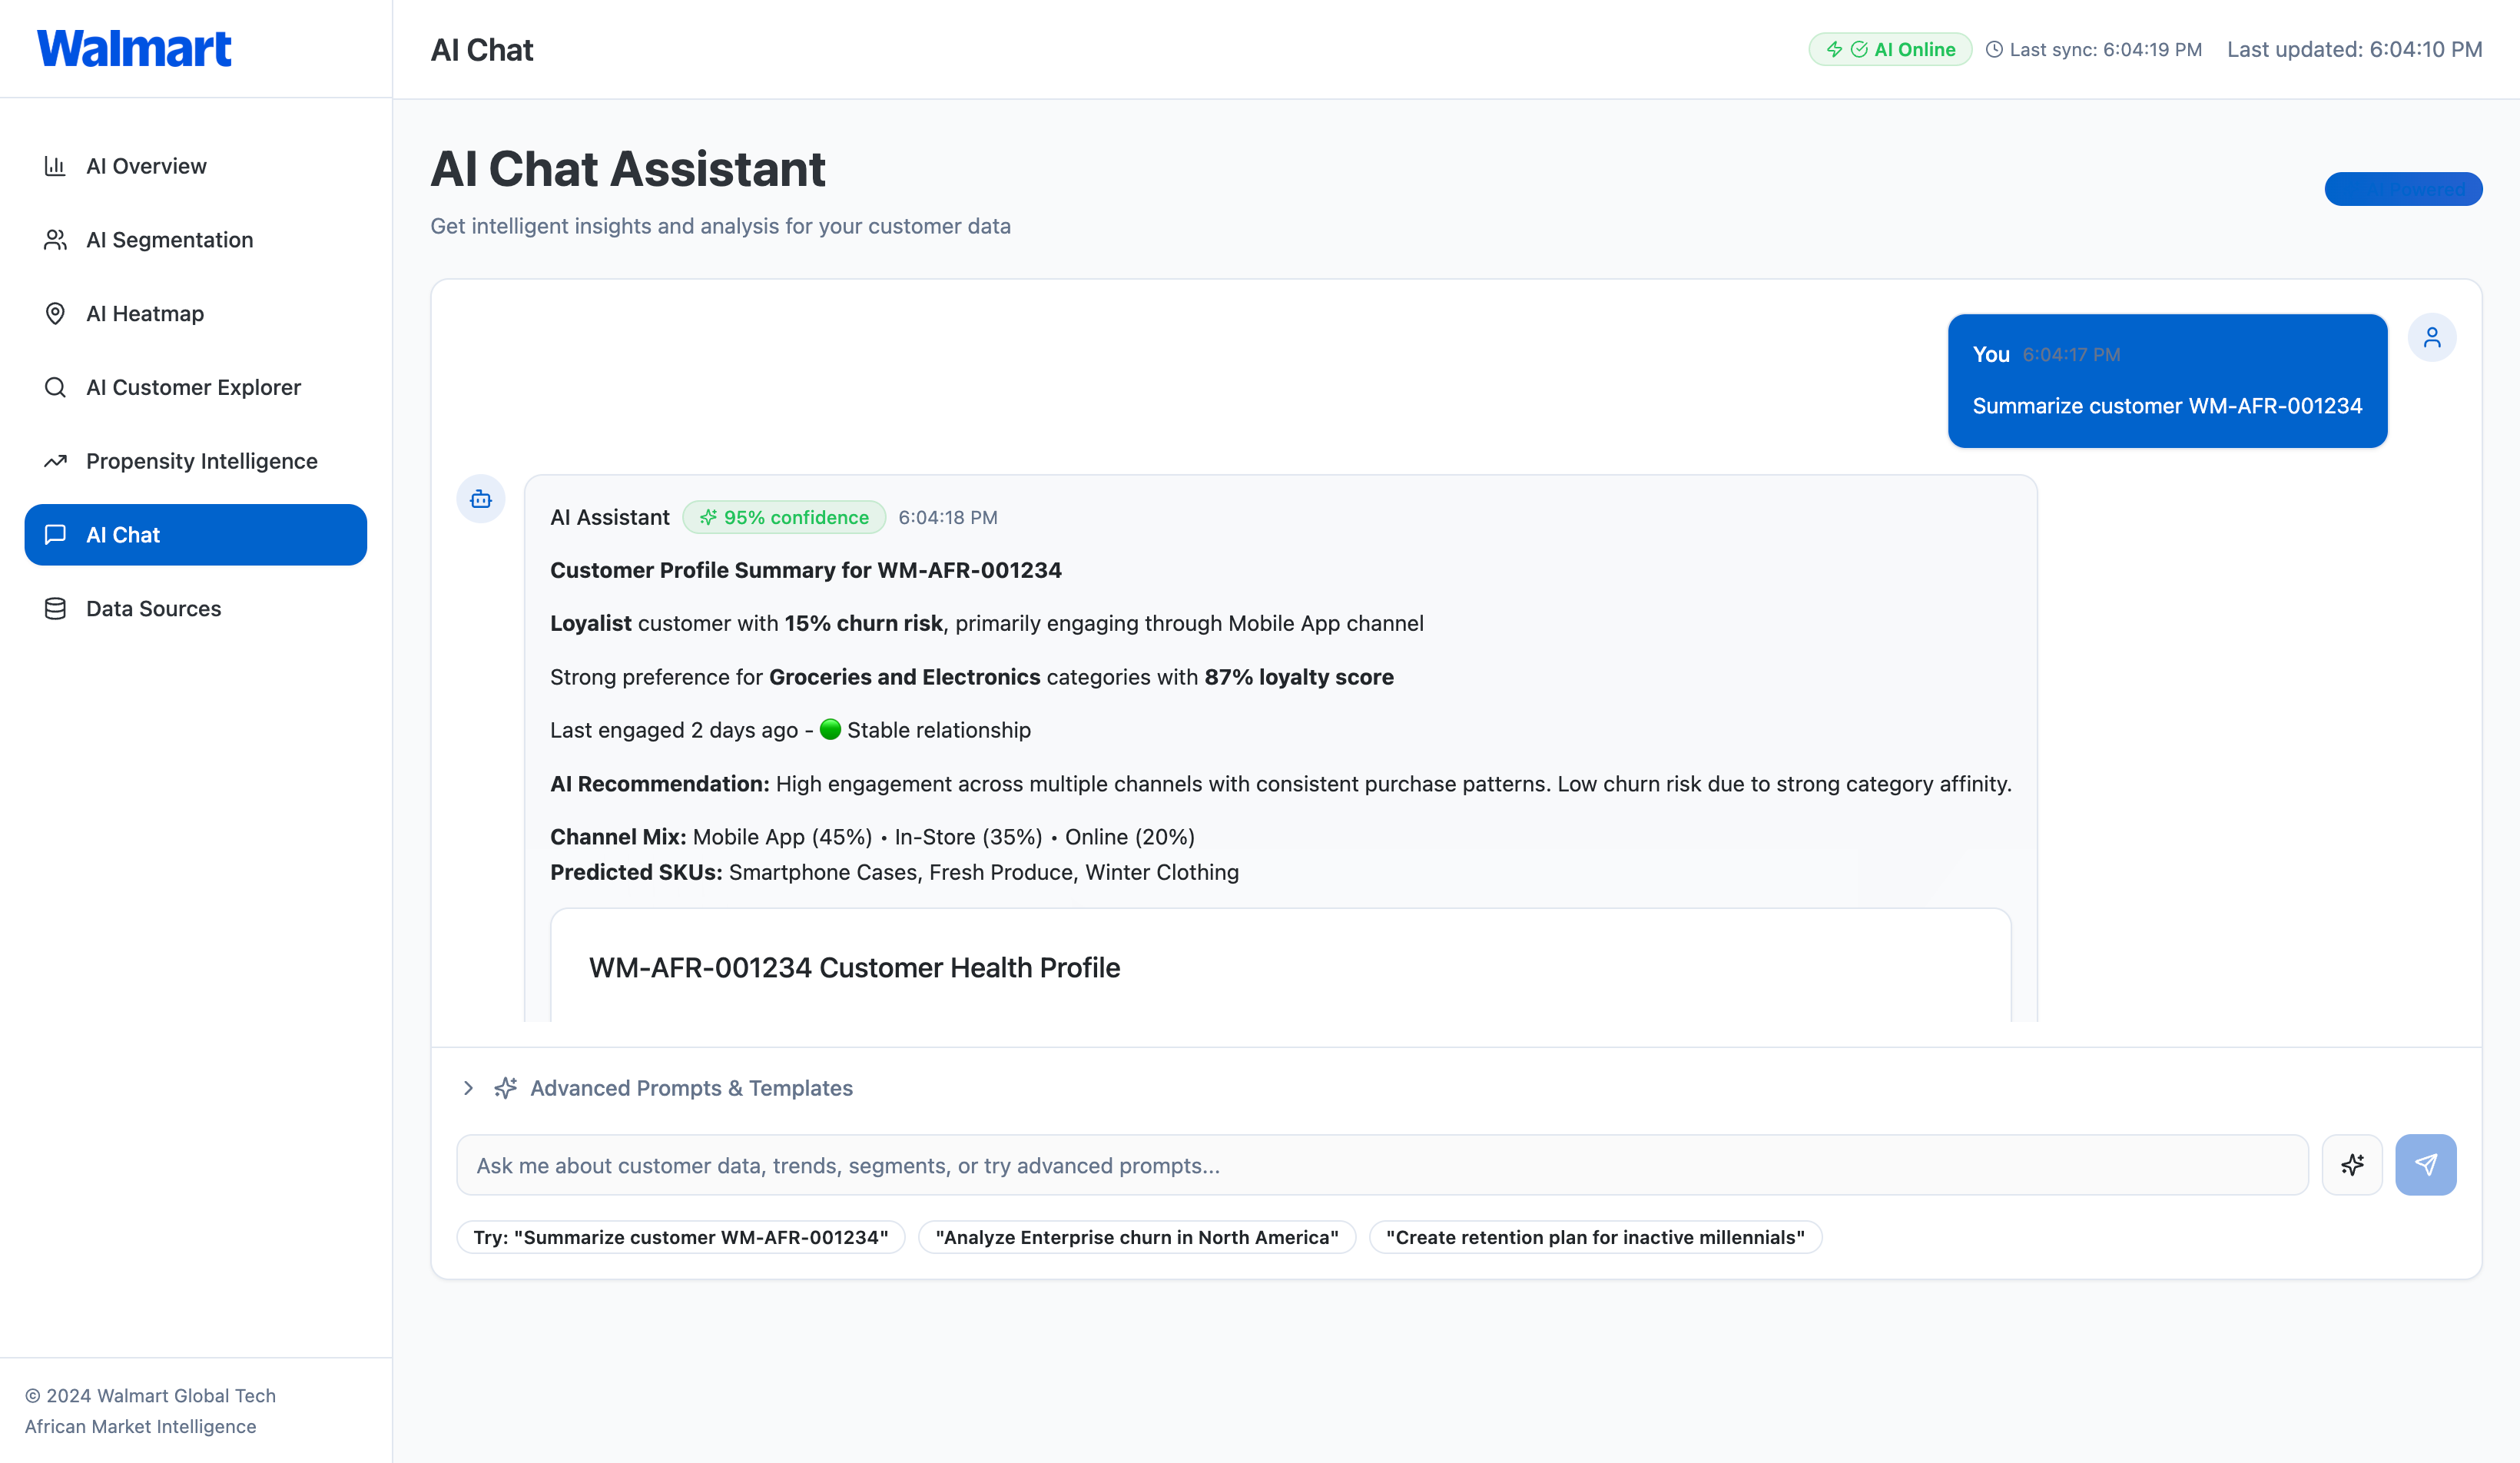Image resolution: width=2520 pixels, height=1463 pixels.
Task: Click the clock icon beside Last sync
Action: coord(1994,49)
